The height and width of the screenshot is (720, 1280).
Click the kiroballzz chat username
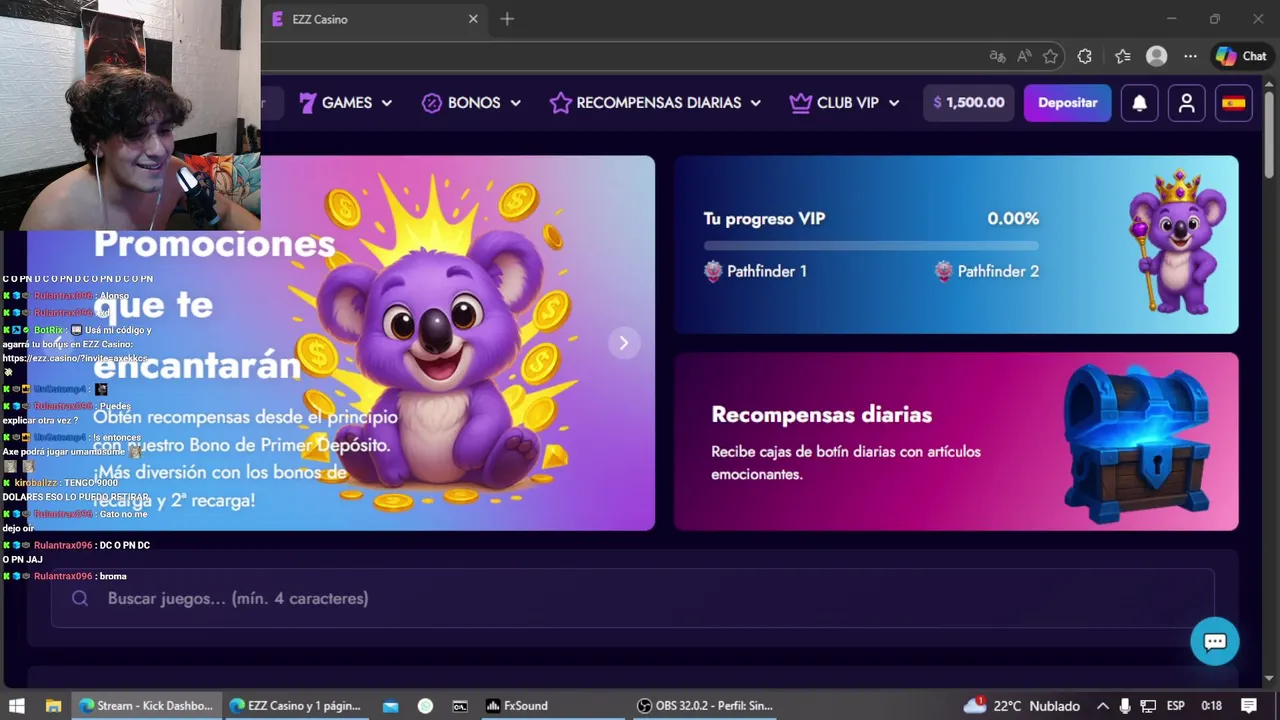[x=36, y=483]
